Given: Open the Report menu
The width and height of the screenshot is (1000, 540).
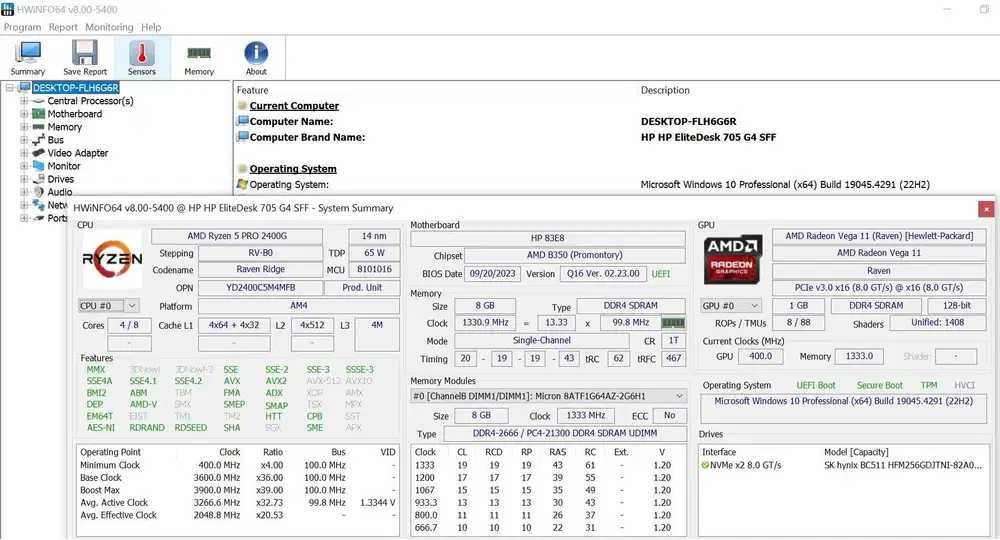Looking at the screenshot, I should 63,27.
